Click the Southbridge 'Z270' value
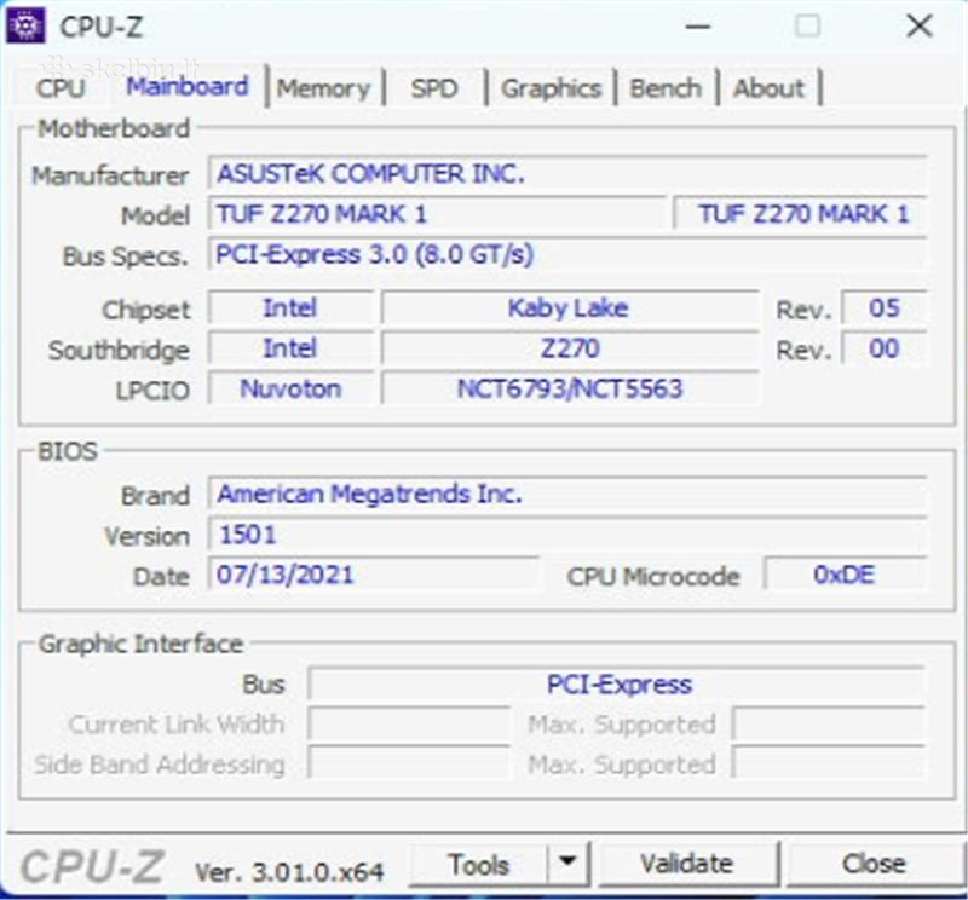The height and width of the screenshot is (900, 968). click(570, 348)
